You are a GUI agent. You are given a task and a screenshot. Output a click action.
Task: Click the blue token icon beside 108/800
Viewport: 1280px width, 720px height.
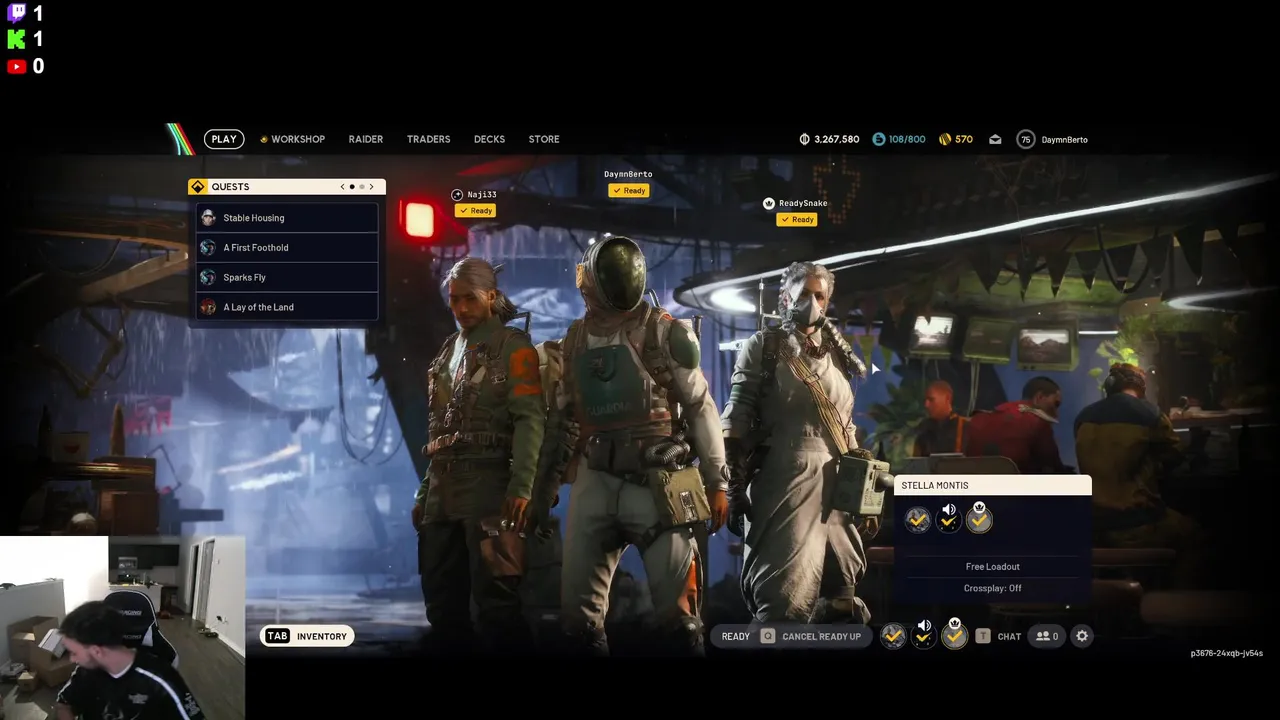pyautogui.click(x=879, y=139)
